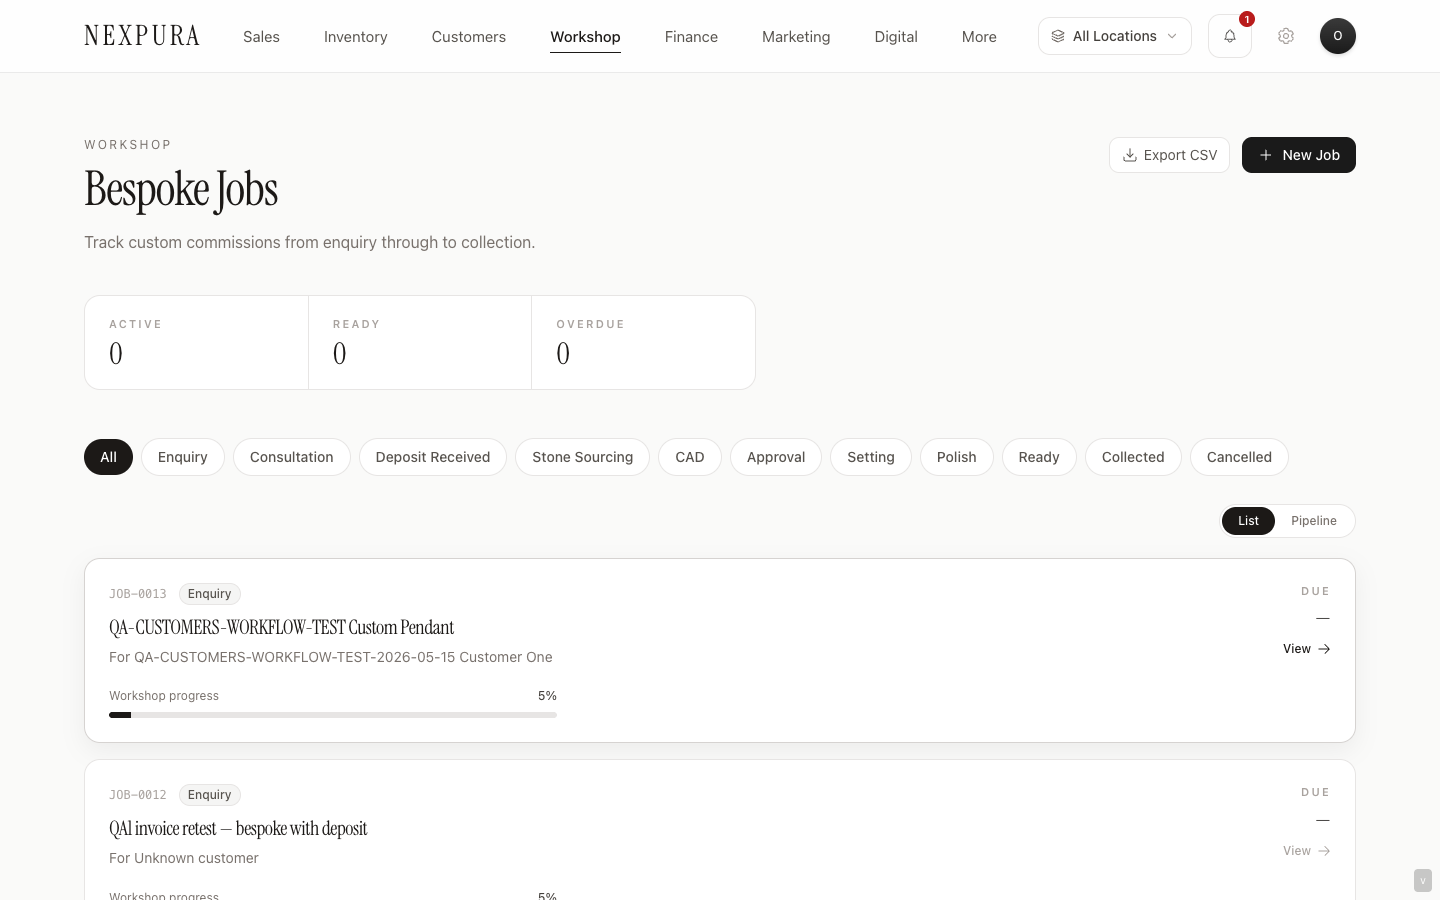Open the Inventory menu

click(x=356, y=37)
